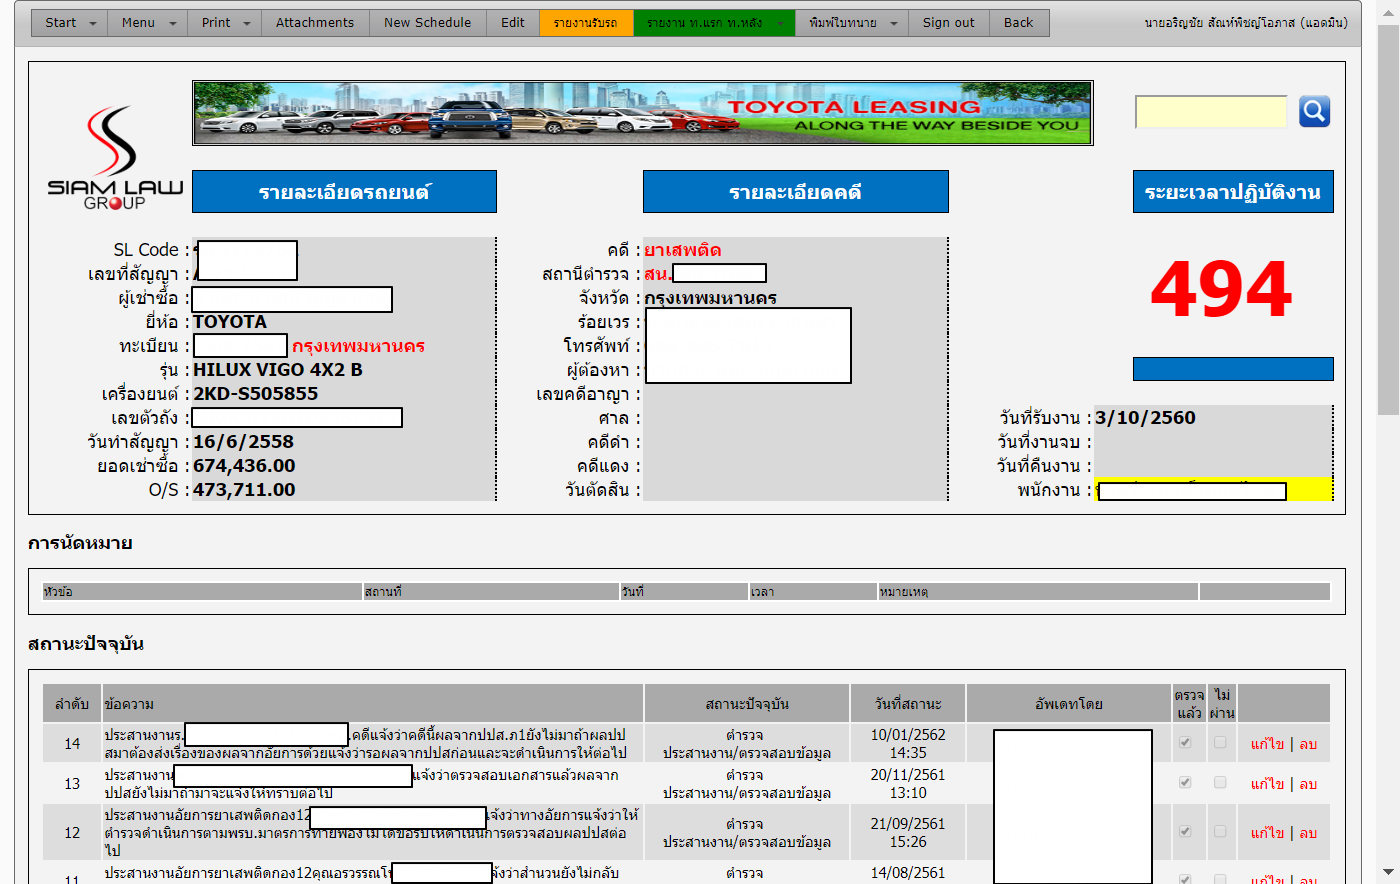Viewport: 1400px width, 884px height.
Task: Click the received date 3/10/2560
Action: (x=1145, y=418)
